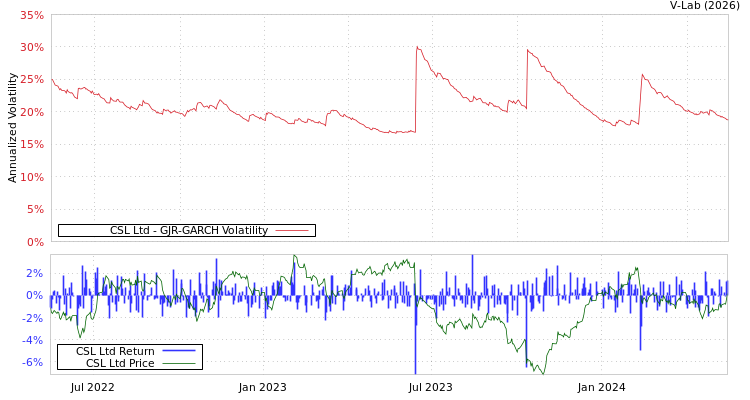Click the -2% label on returns axis
750x400 pixels.
click(33, 318)
